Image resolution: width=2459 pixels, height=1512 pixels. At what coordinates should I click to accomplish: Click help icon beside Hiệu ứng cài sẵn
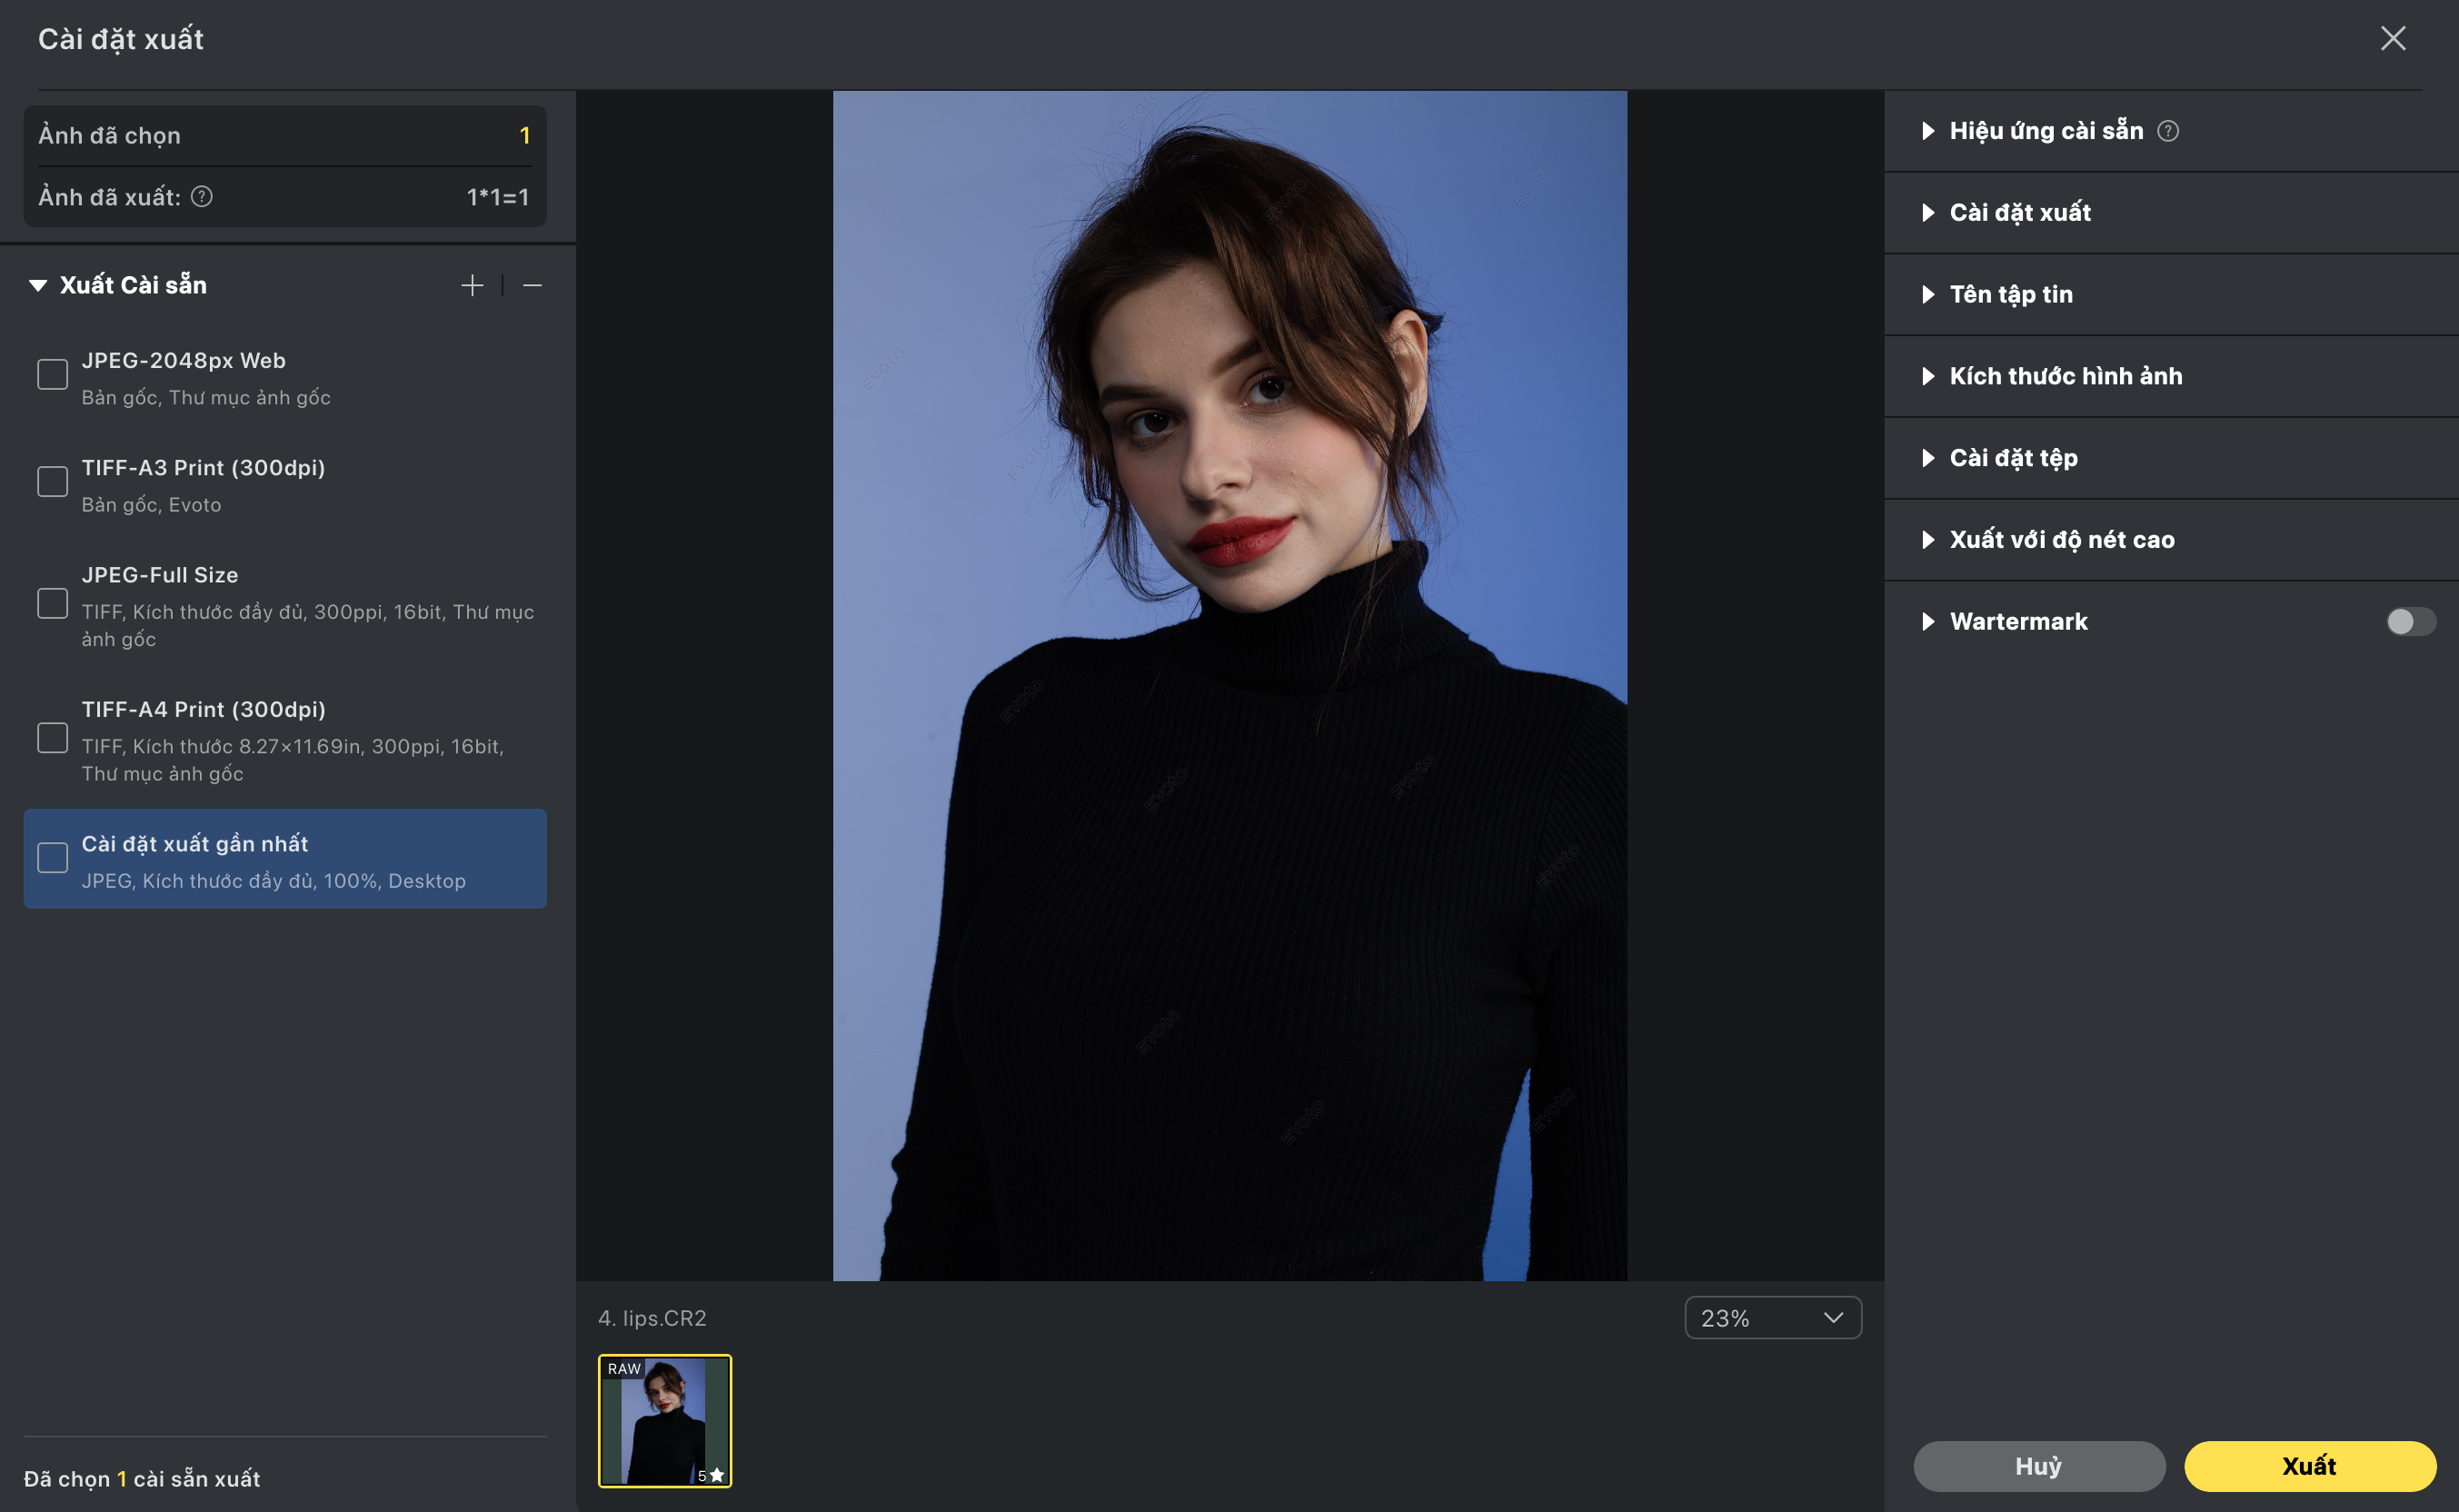(x=2167, y=131)
